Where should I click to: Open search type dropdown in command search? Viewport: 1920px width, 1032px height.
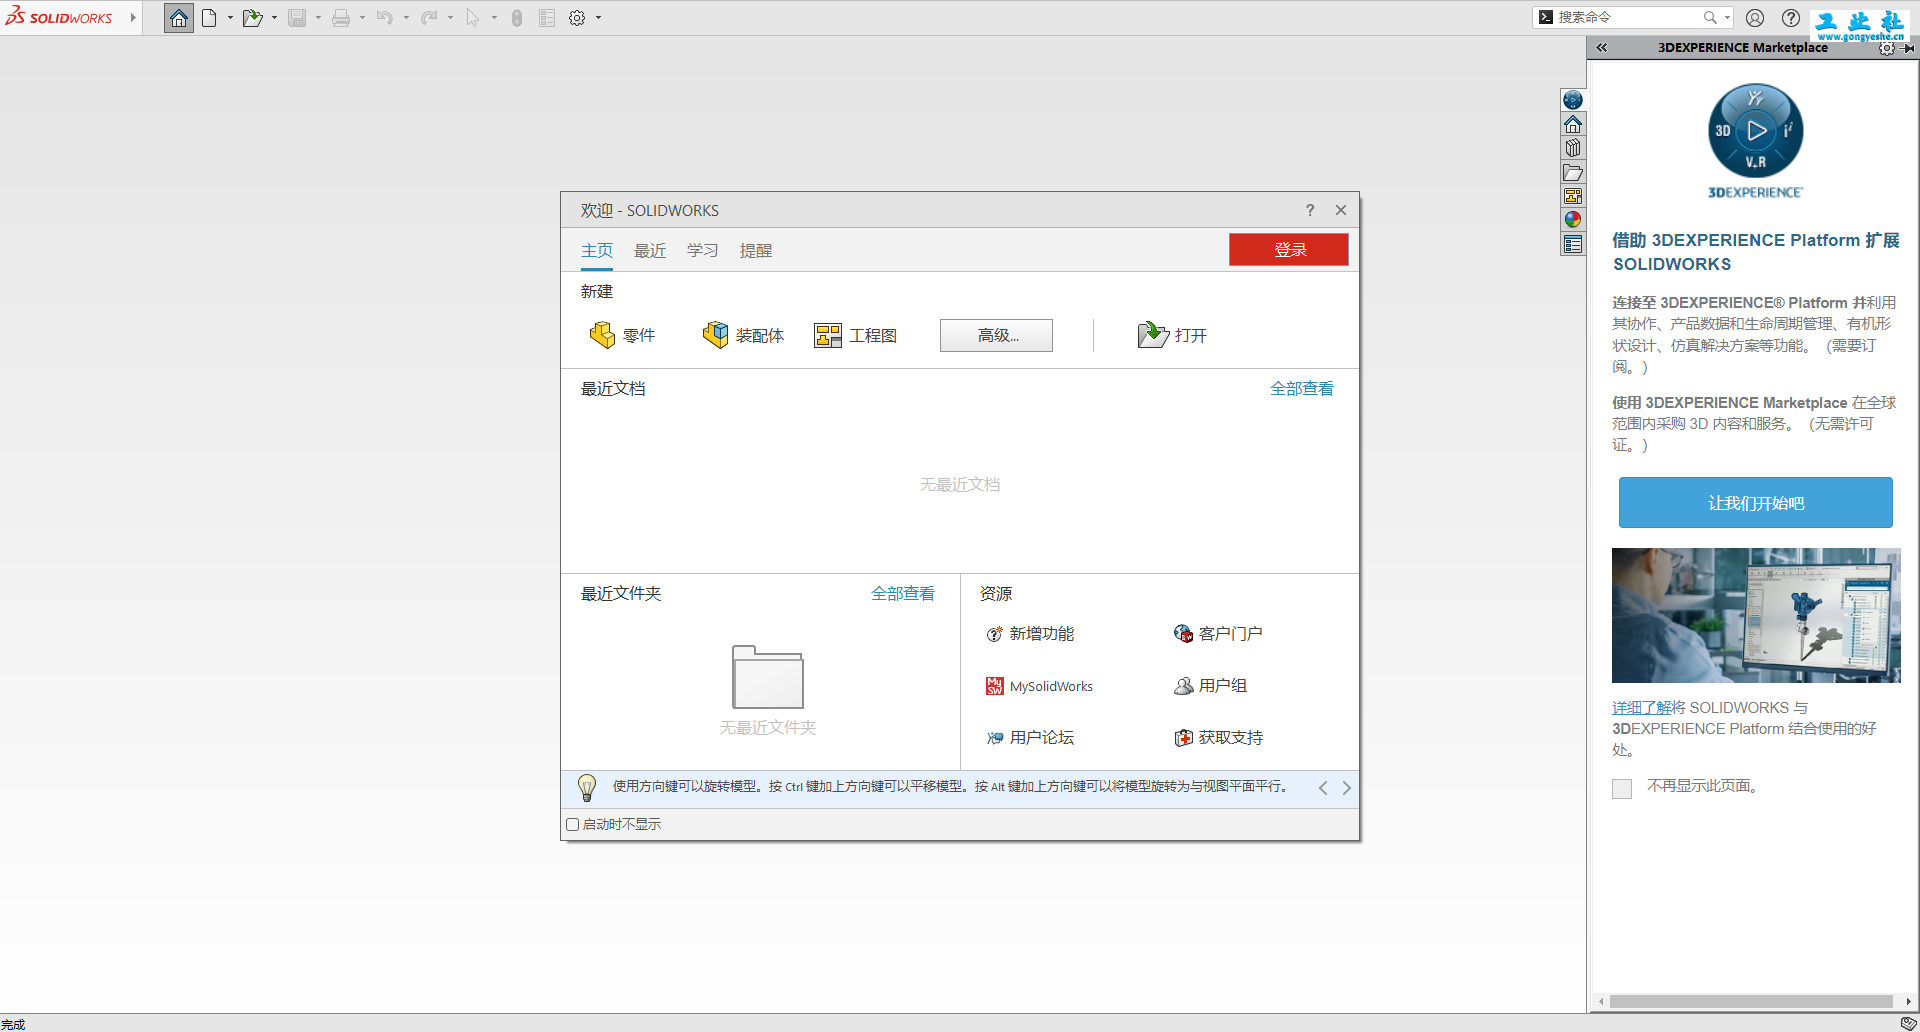tap(1727, 17)
